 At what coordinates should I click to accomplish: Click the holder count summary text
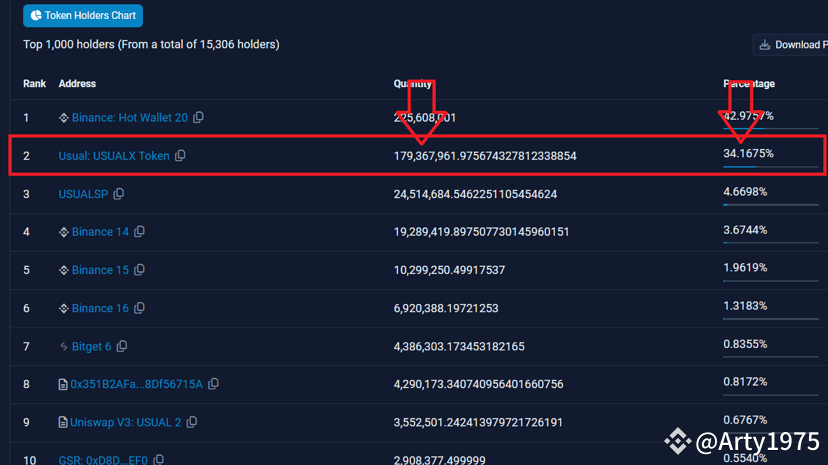(151, 44)
